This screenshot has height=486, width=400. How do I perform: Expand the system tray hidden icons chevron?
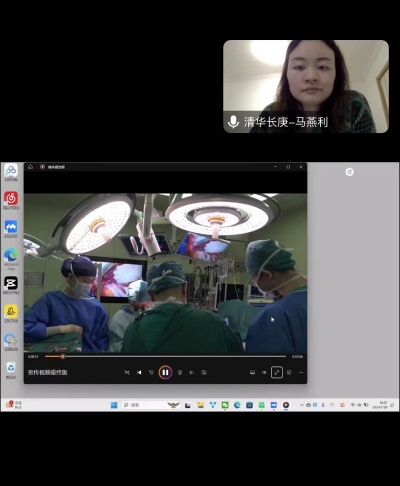coord(302,405)
